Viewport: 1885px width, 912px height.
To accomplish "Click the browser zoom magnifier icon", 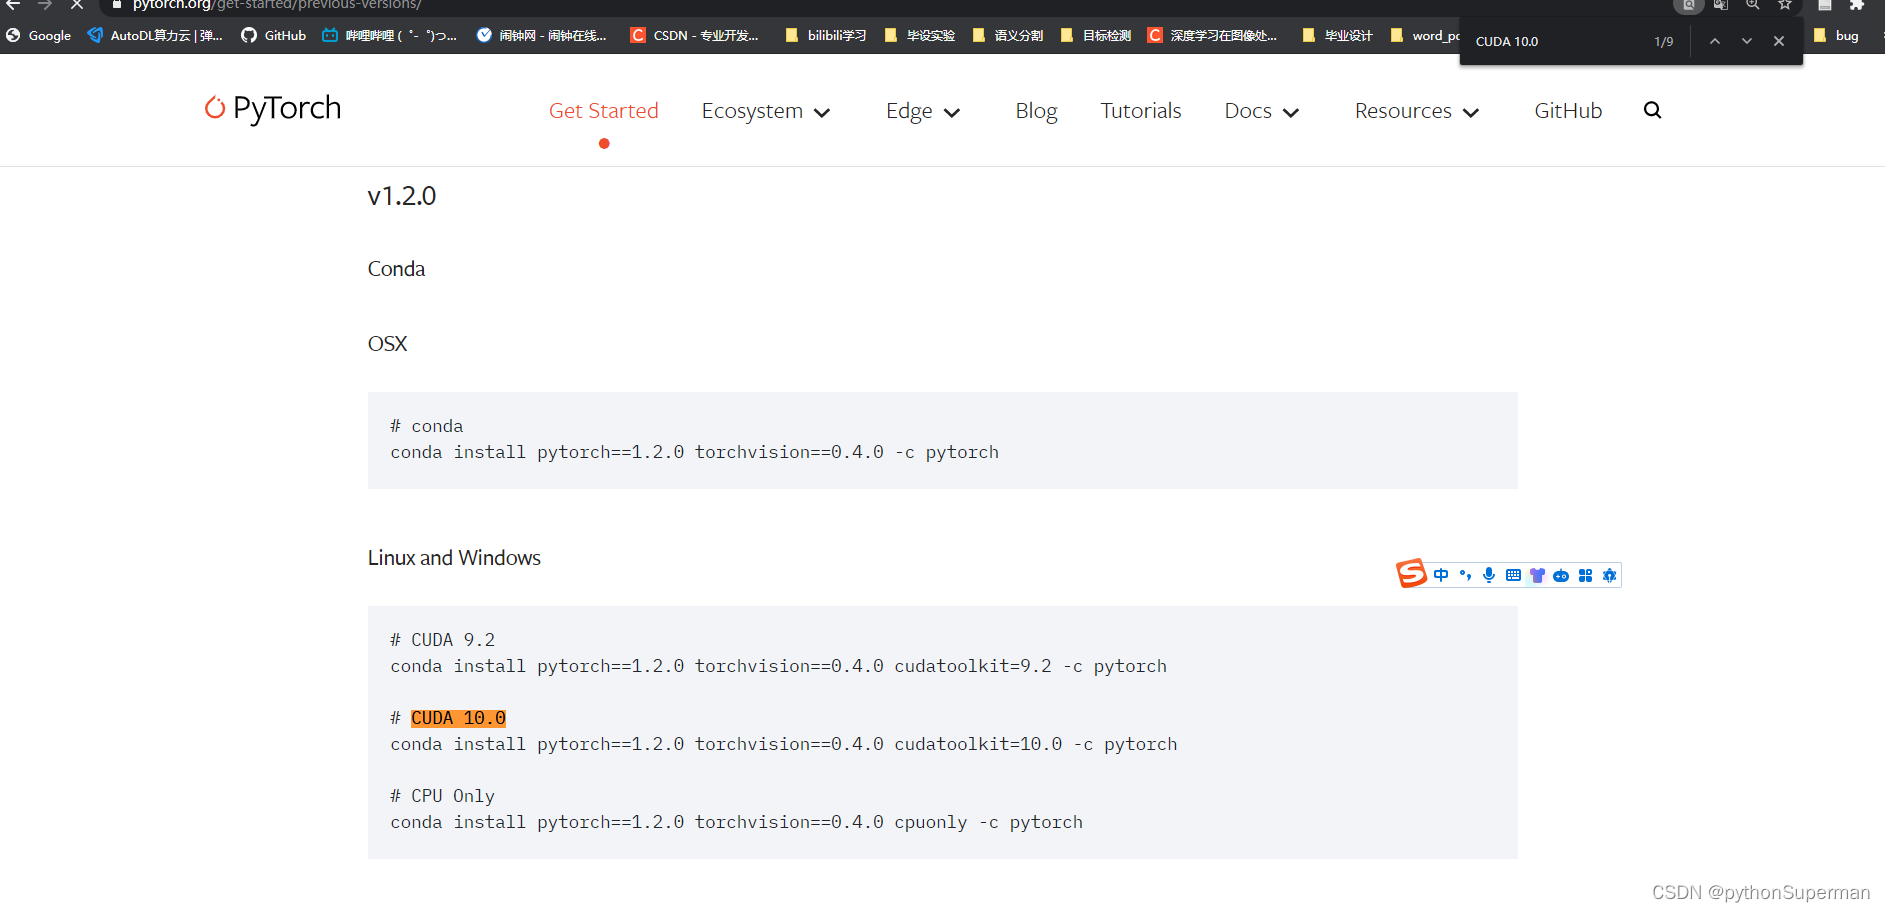I will (1753, 5).
